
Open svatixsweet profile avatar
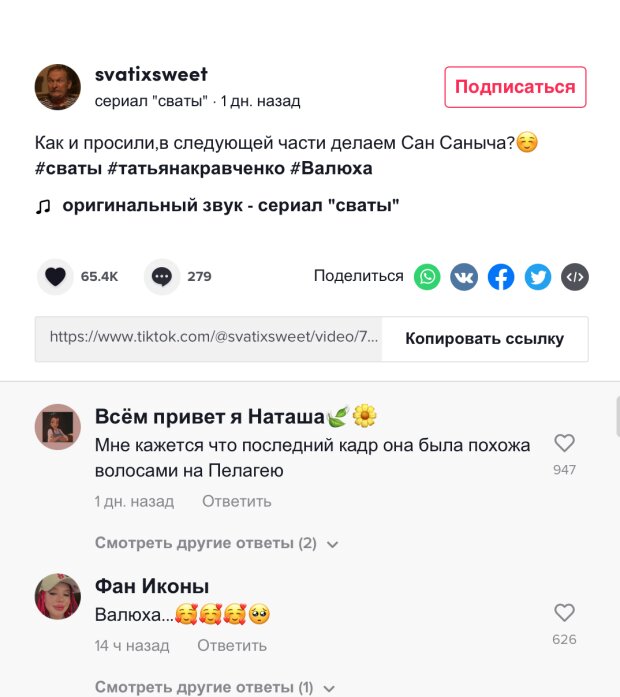58,87
